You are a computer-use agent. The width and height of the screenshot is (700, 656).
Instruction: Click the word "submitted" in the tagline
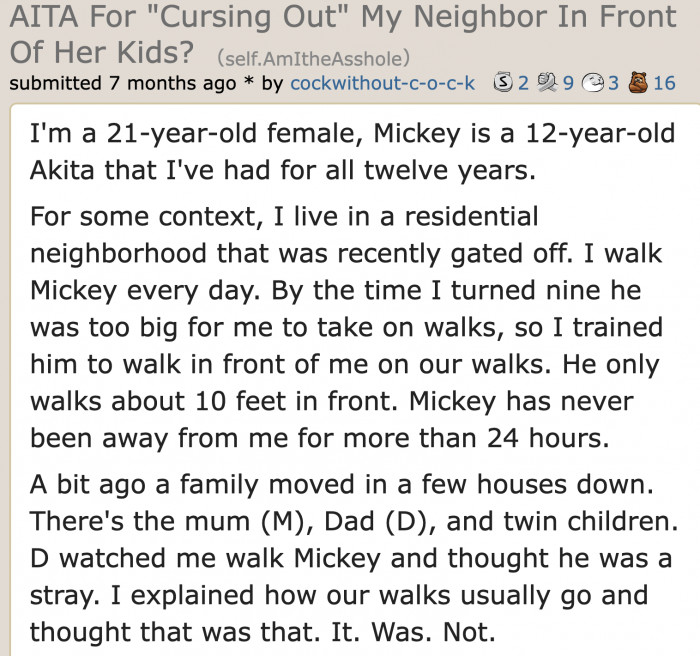coord(56,83)
